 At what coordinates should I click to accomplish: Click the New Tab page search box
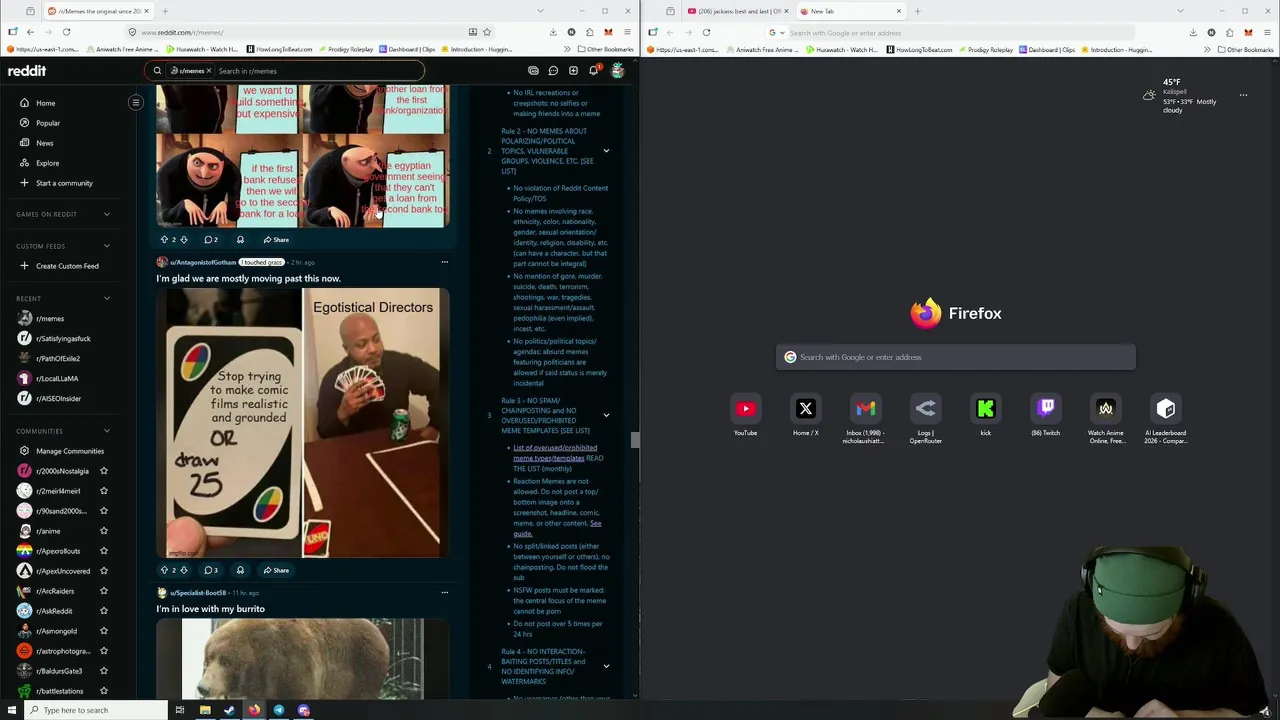[x=956, y=357]
